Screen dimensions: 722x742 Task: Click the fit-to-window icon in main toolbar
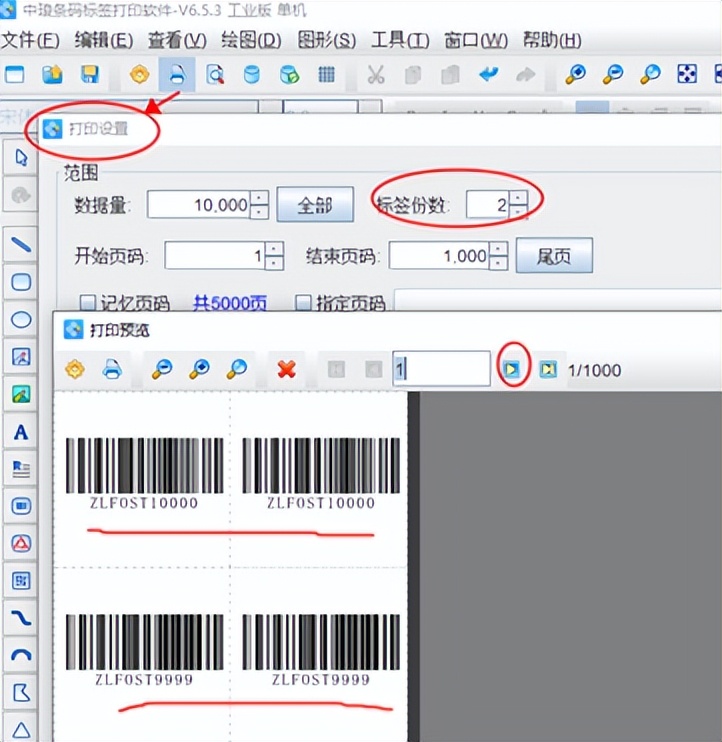coord(687,74)
